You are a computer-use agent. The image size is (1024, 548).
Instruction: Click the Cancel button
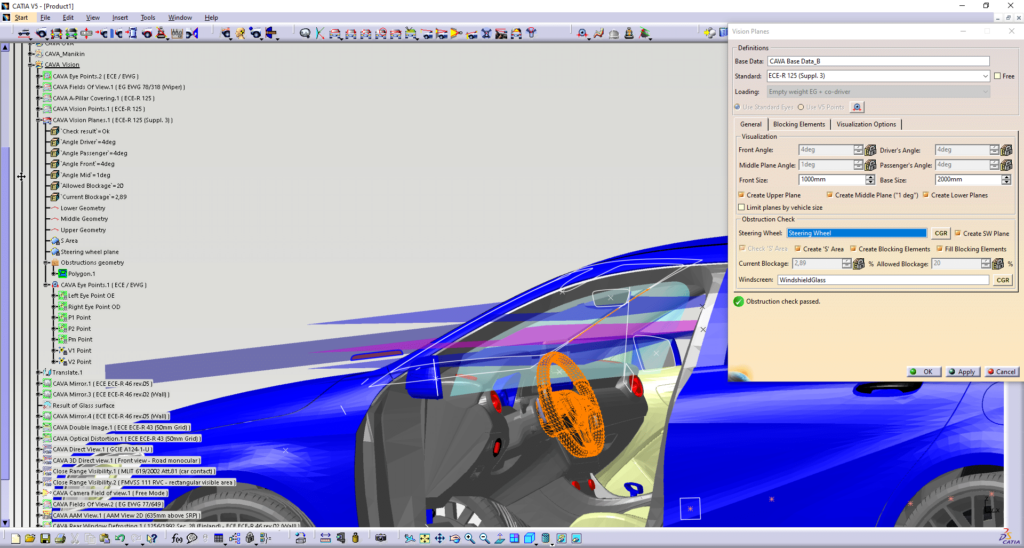[x=1002, y=372]
